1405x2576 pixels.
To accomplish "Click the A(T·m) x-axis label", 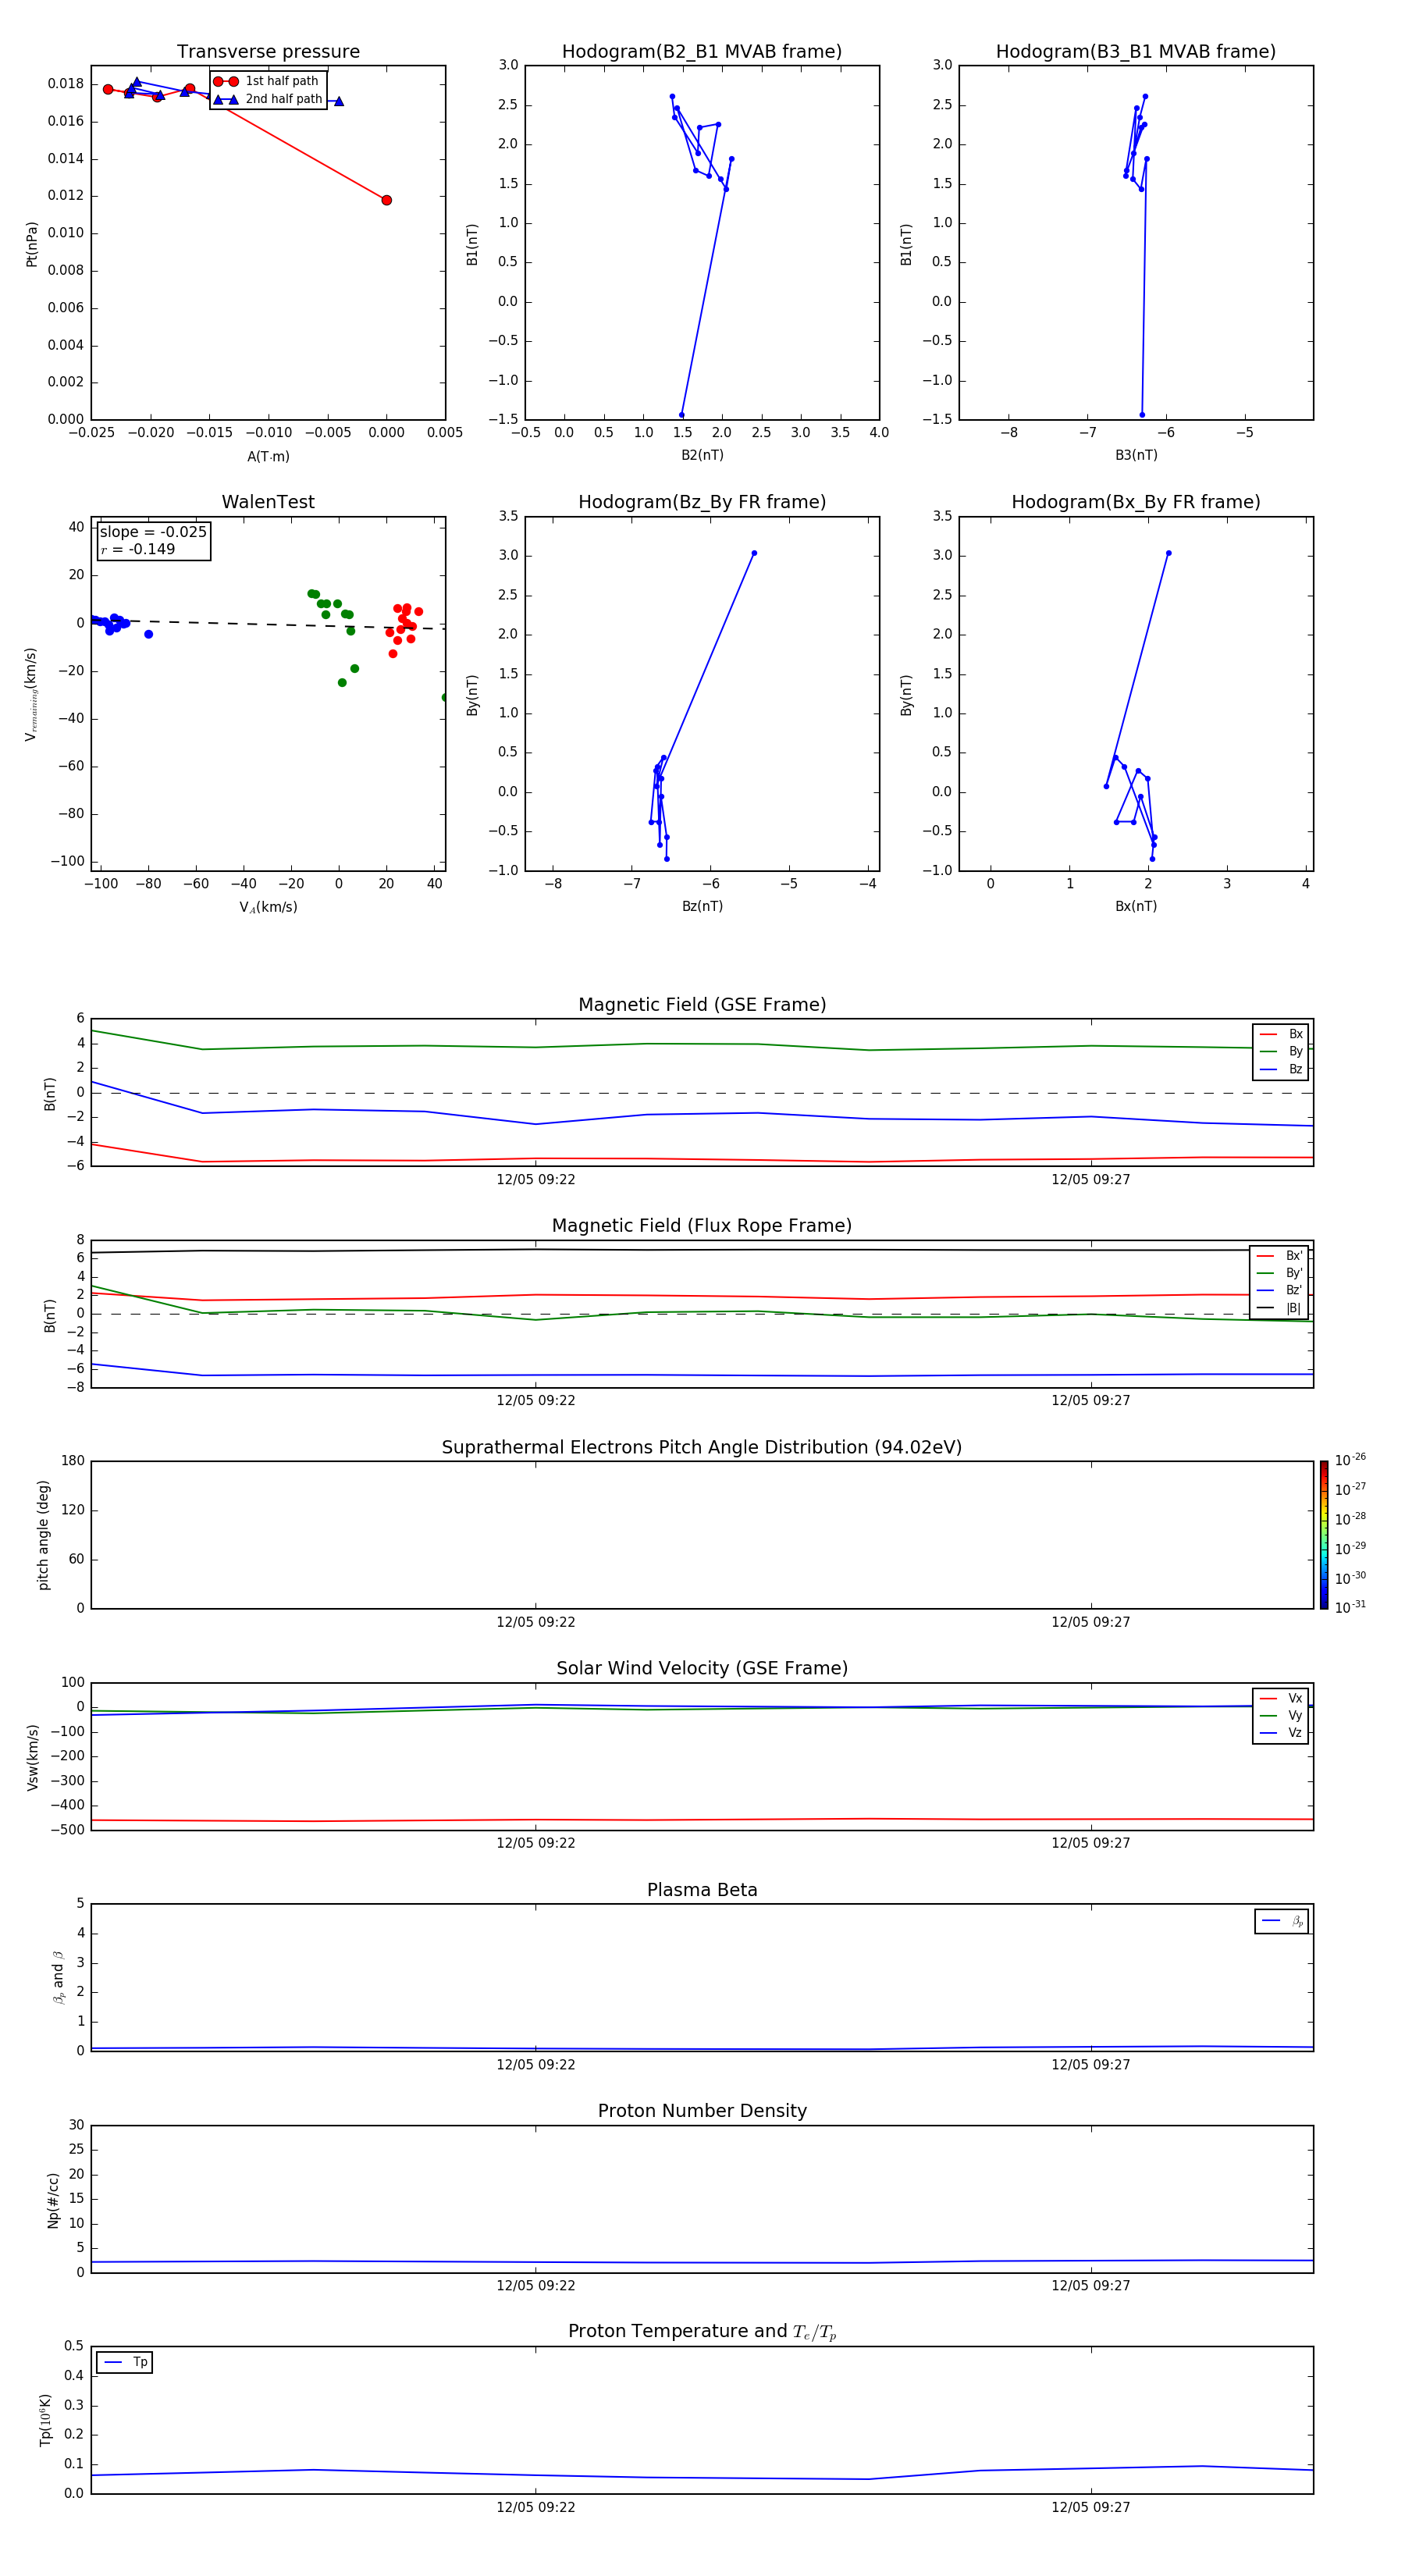I will click(x=268, y=456).
